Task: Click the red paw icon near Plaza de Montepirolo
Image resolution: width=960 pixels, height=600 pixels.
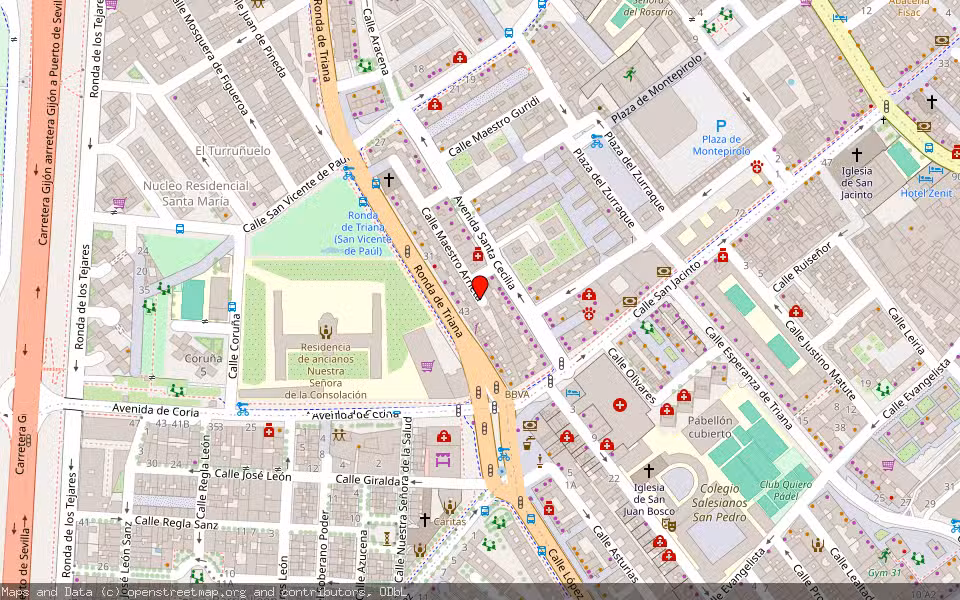Action: [x=757, y=166]
